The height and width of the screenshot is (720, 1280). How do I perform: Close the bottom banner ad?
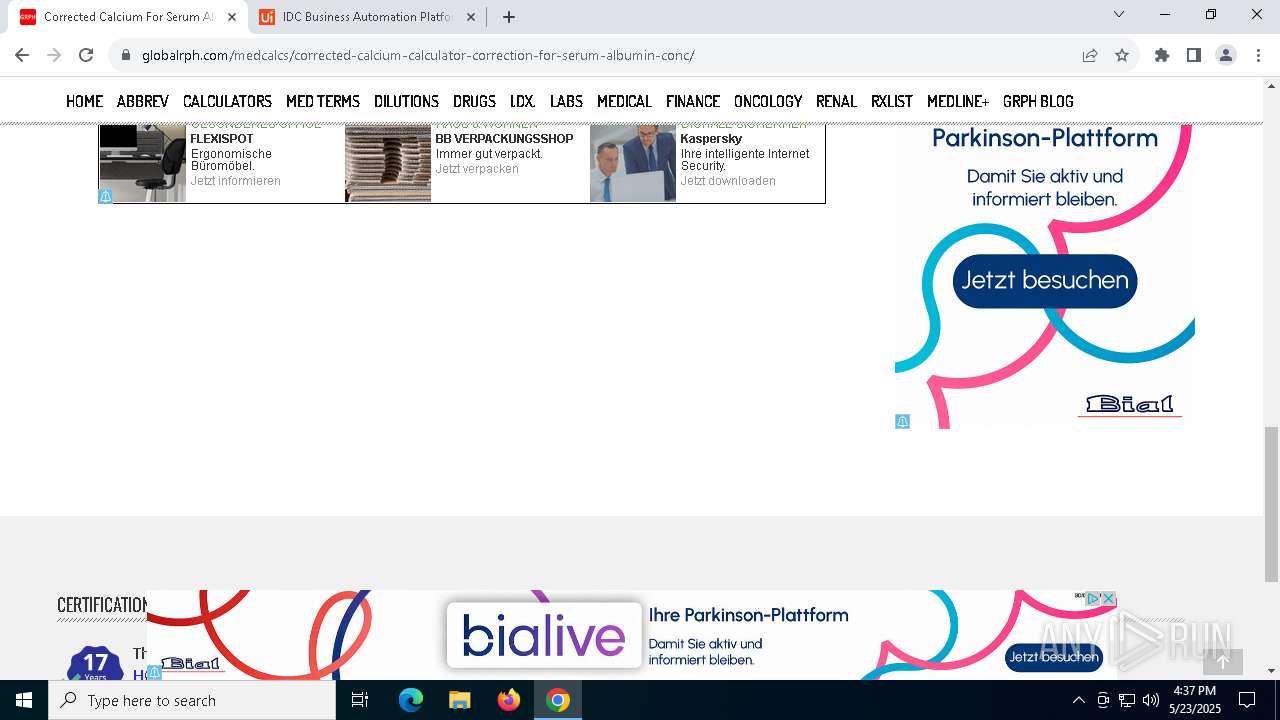(x=1108, y=598)
